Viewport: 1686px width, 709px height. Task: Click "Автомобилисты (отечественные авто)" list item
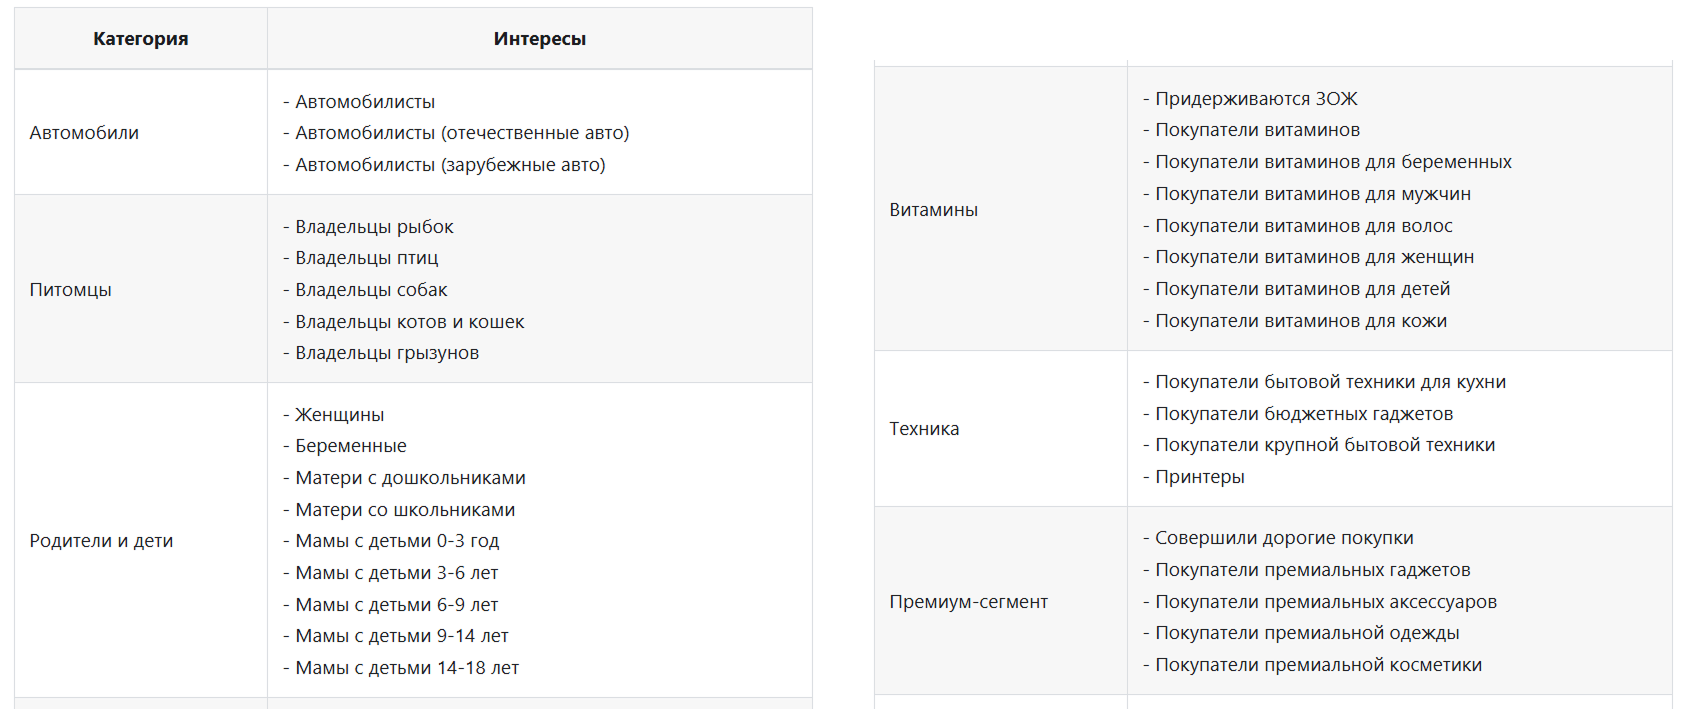tap(462, 133)
